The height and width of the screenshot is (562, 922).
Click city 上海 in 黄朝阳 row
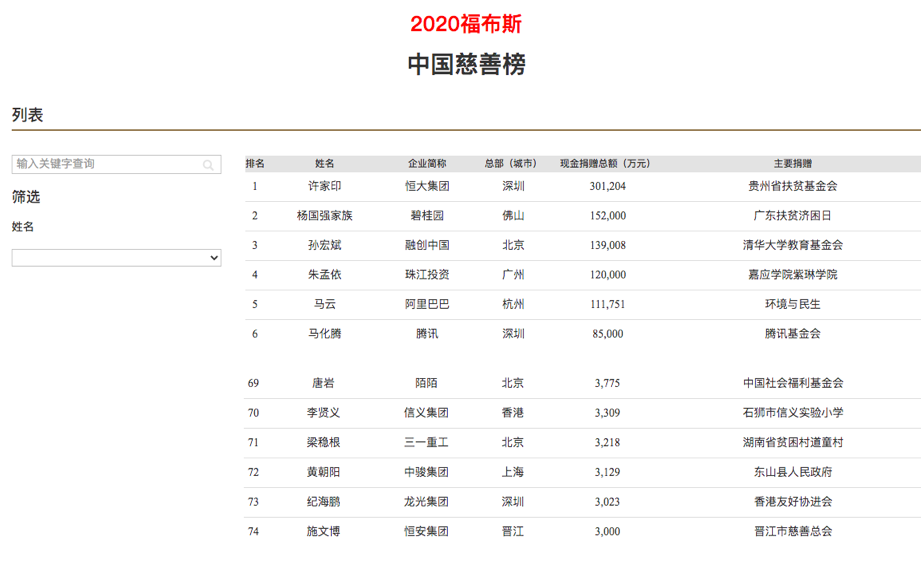tap(512, 472)
